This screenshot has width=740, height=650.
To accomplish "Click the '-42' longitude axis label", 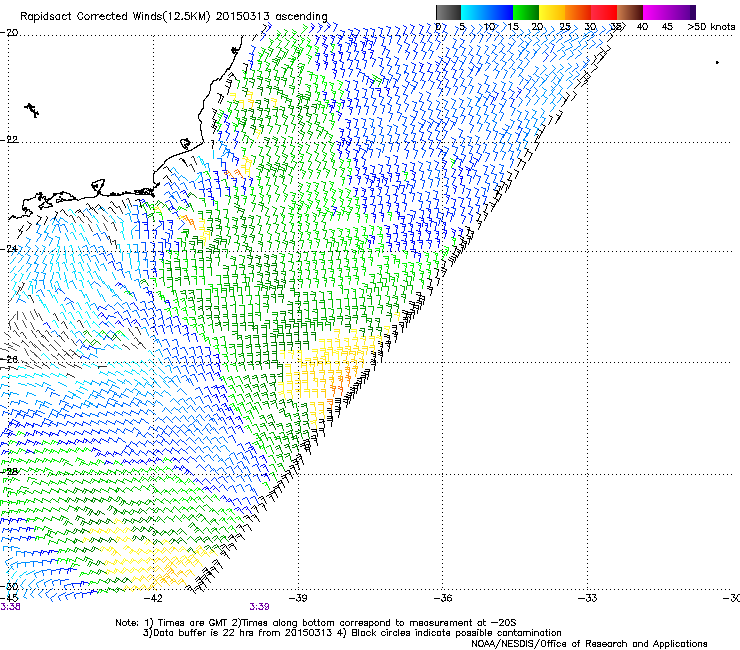I will (153, 598).
